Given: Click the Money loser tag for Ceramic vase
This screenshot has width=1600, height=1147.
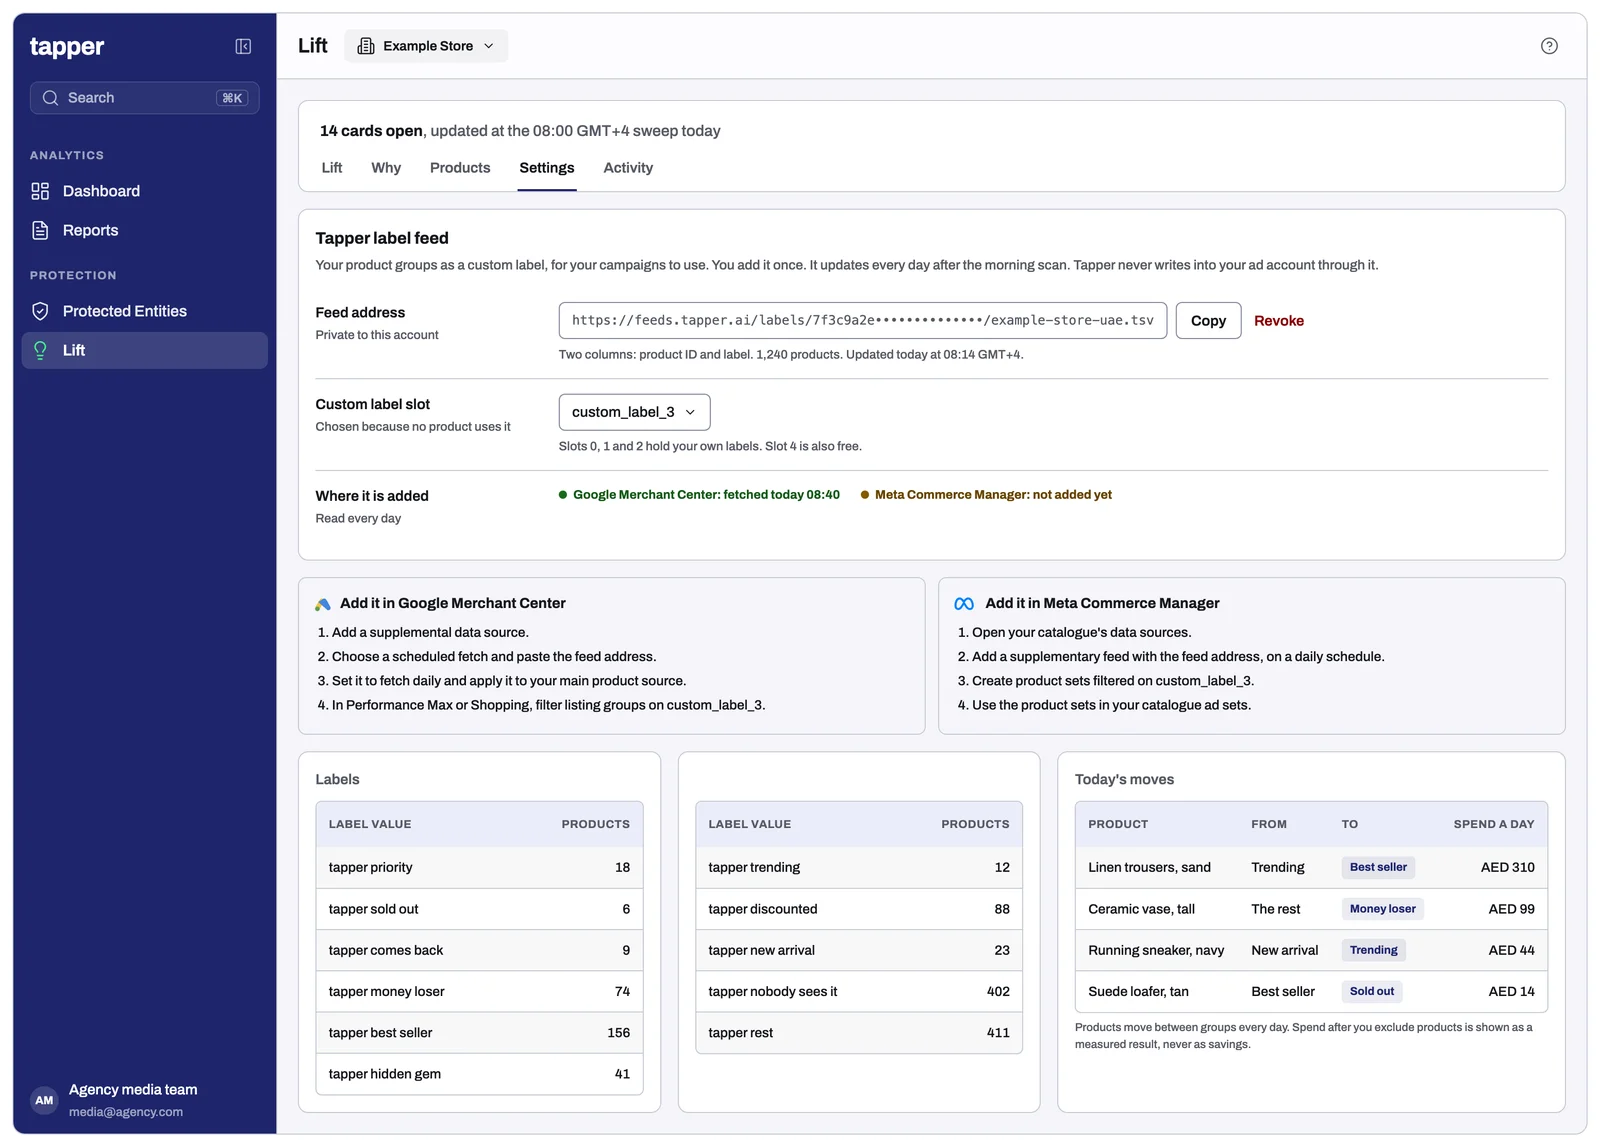Looking at the screenshot, I should point(1383,909).
